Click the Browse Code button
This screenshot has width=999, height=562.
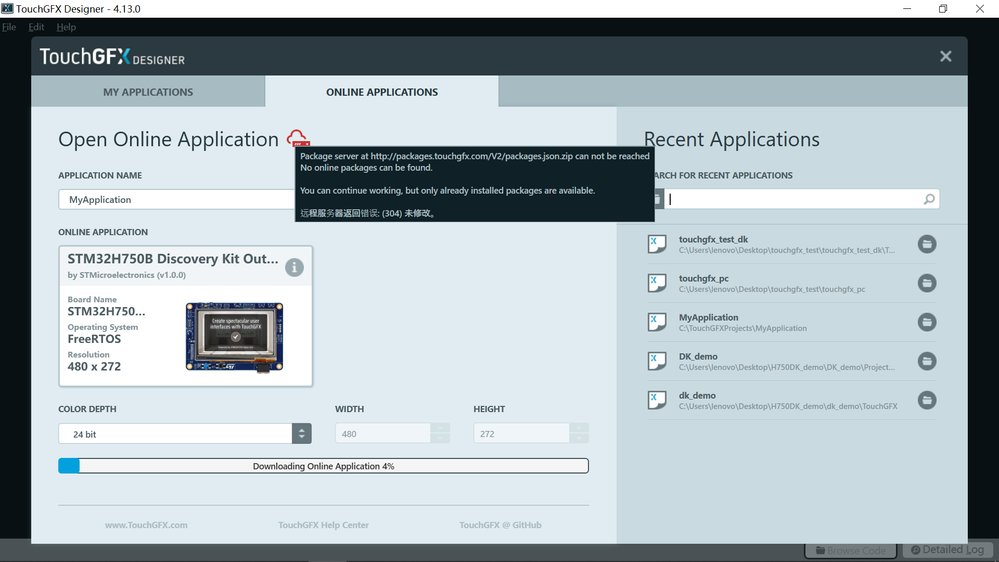tap(851, 550)
